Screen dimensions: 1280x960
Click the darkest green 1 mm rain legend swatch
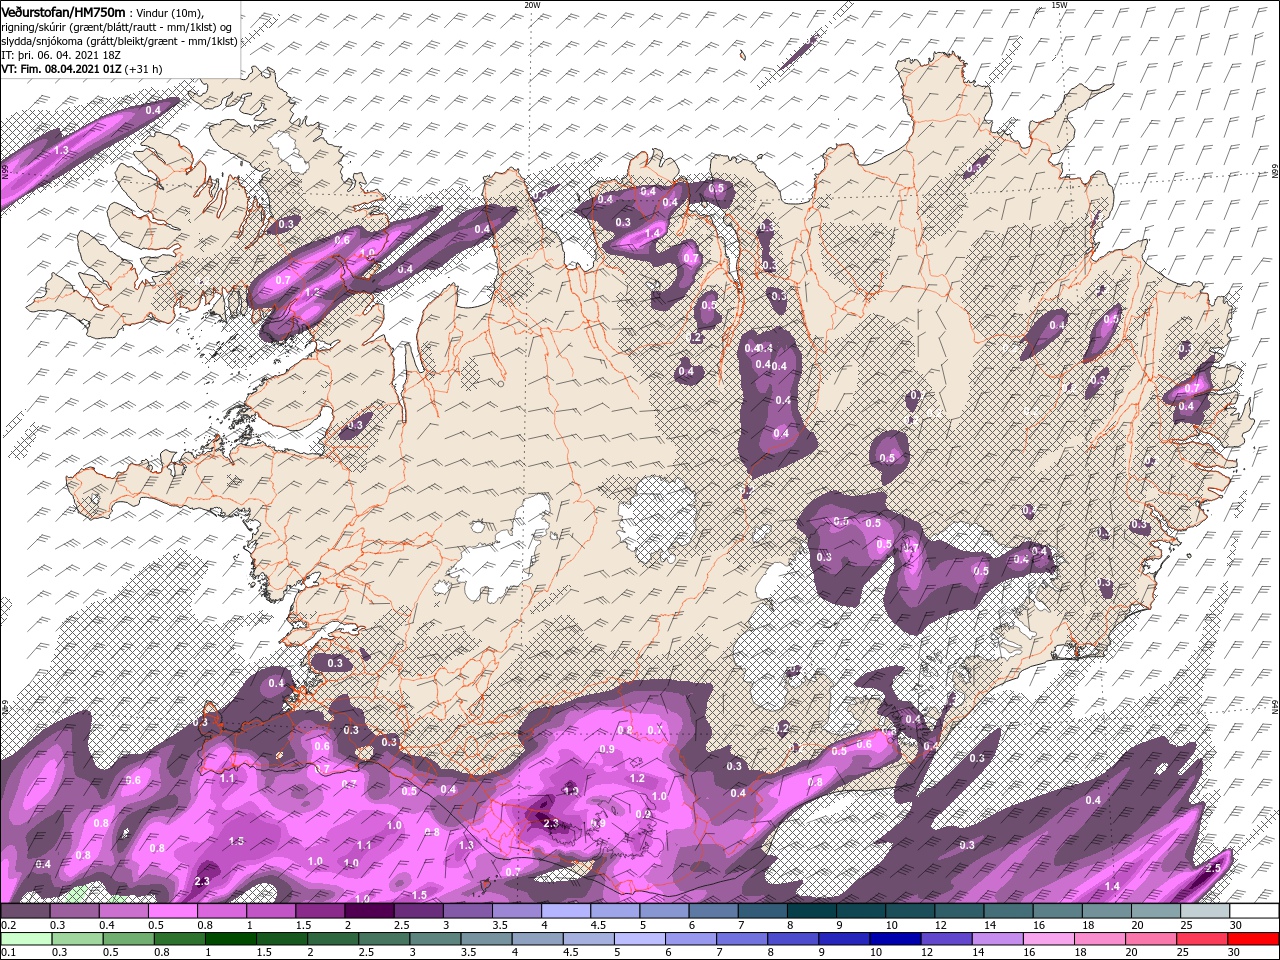pyautogui.click(x=231, y=938)
